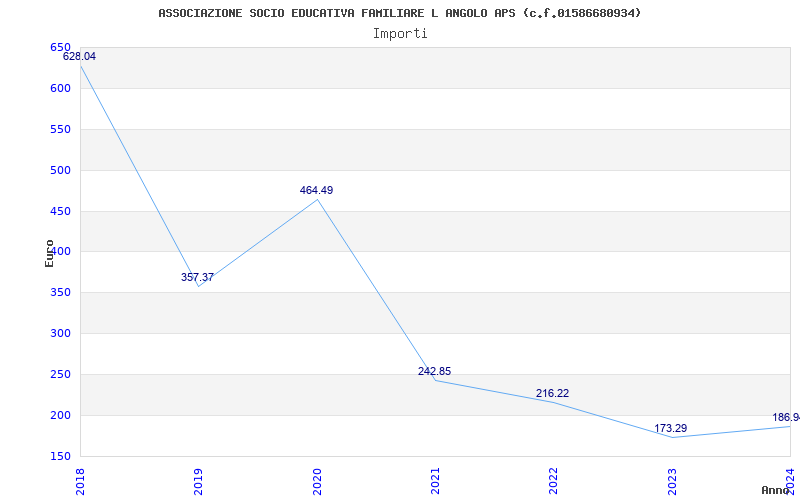Click y-axis value 200
Image resolution: width=800 pixels, height=500 pixels.
click(x=60, y=415)
